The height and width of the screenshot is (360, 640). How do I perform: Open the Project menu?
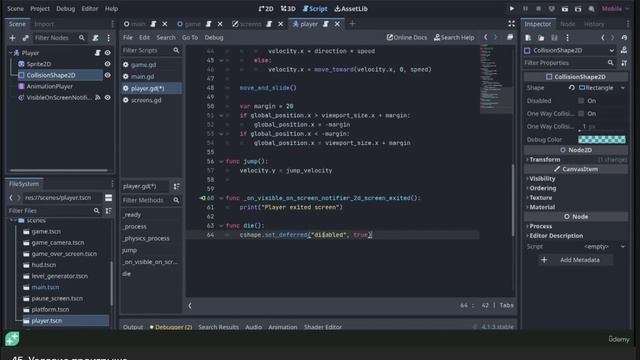click(40, 9)
